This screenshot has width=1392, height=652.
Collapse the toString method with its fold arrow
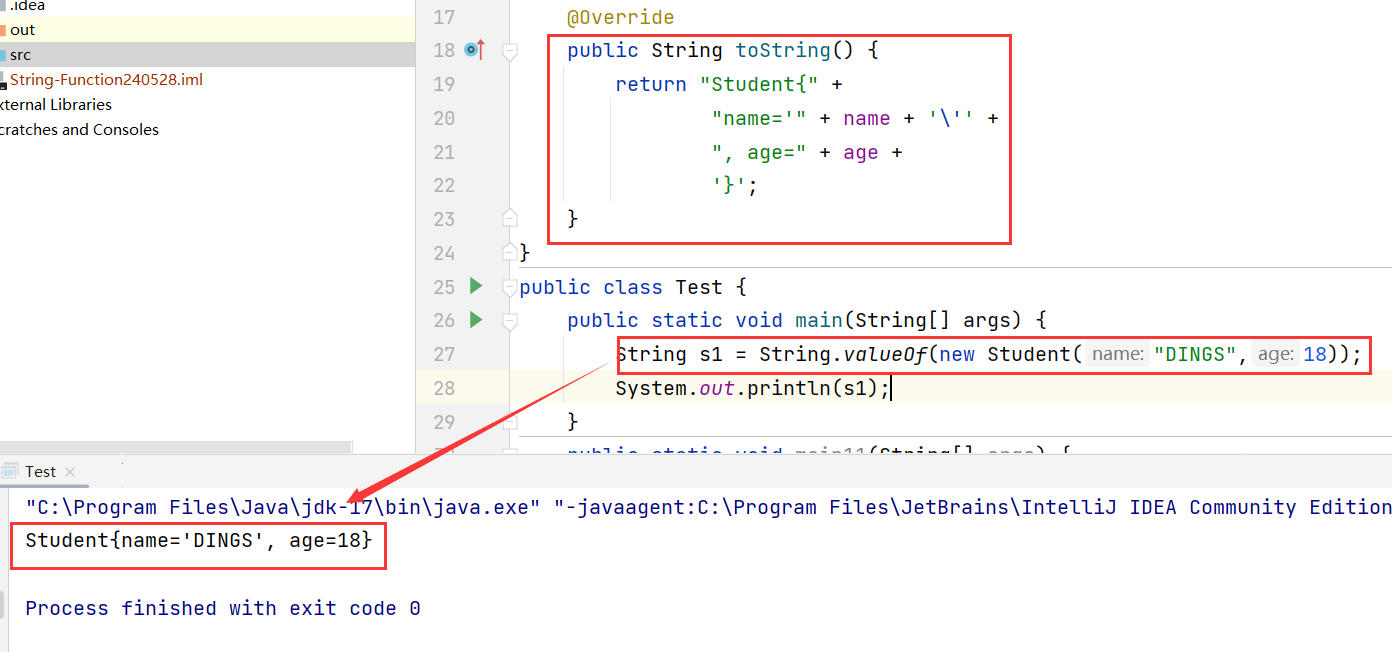509,49
